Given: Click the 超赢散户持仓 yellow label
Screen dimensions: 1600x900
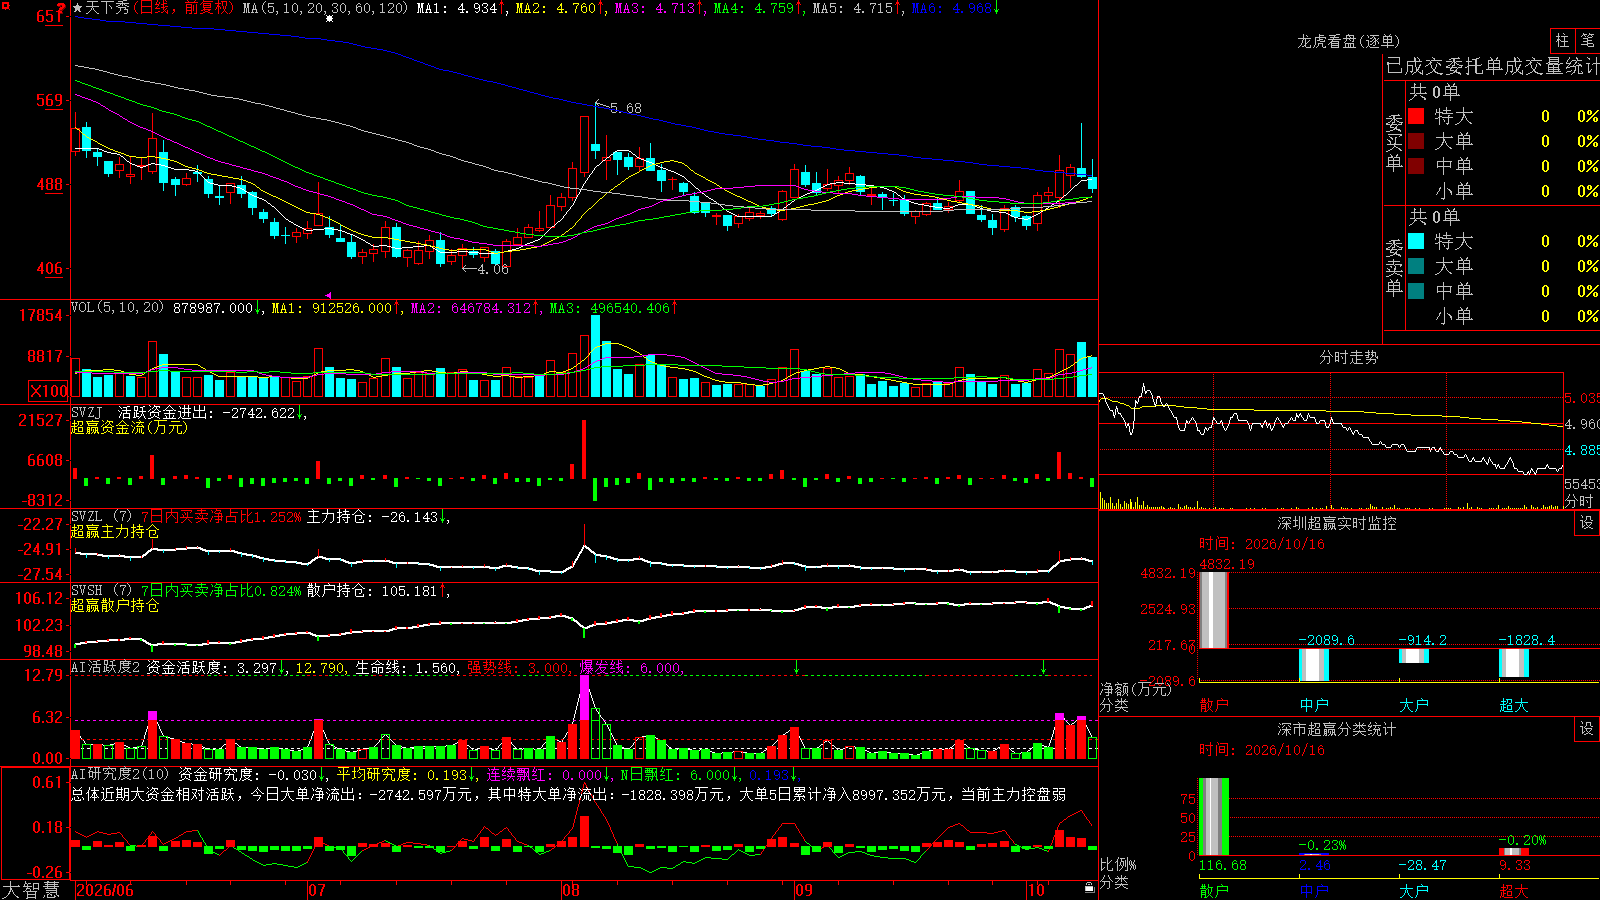Looking at the screenshot, I should click(x=115, y=605).
